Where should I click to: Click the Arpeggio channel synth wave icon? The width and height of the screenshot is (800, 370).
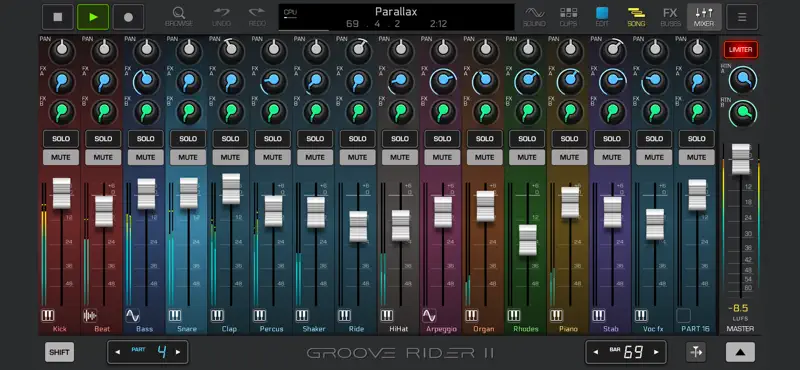(429, 315)
